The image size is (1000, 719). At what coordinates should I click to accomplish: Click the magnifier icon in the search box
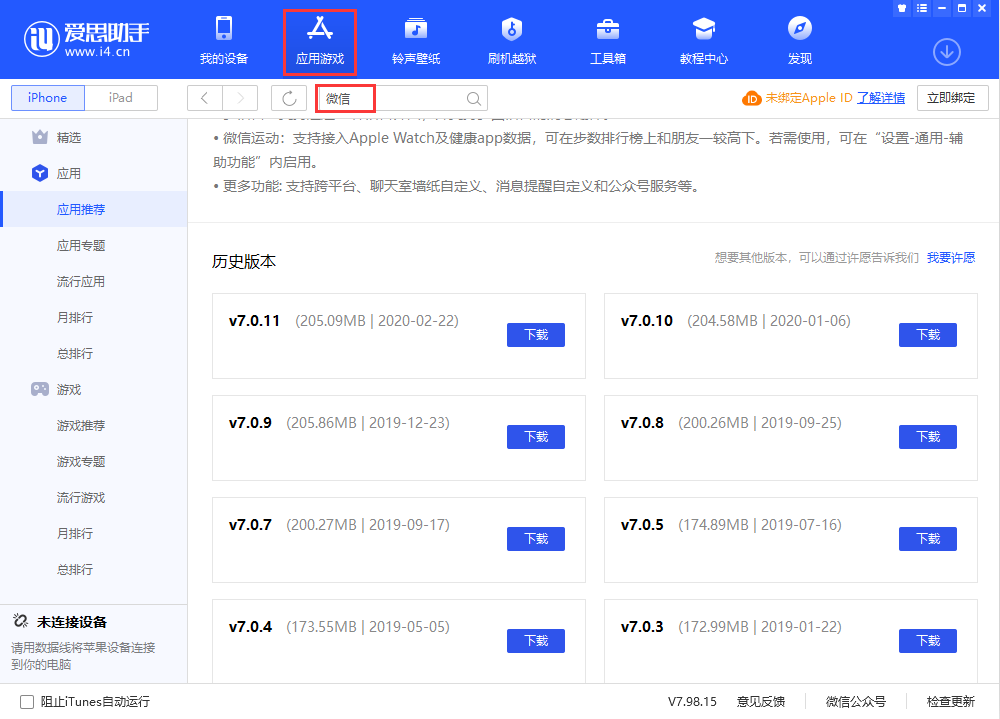pyautogui.click(x=473, y=98)
